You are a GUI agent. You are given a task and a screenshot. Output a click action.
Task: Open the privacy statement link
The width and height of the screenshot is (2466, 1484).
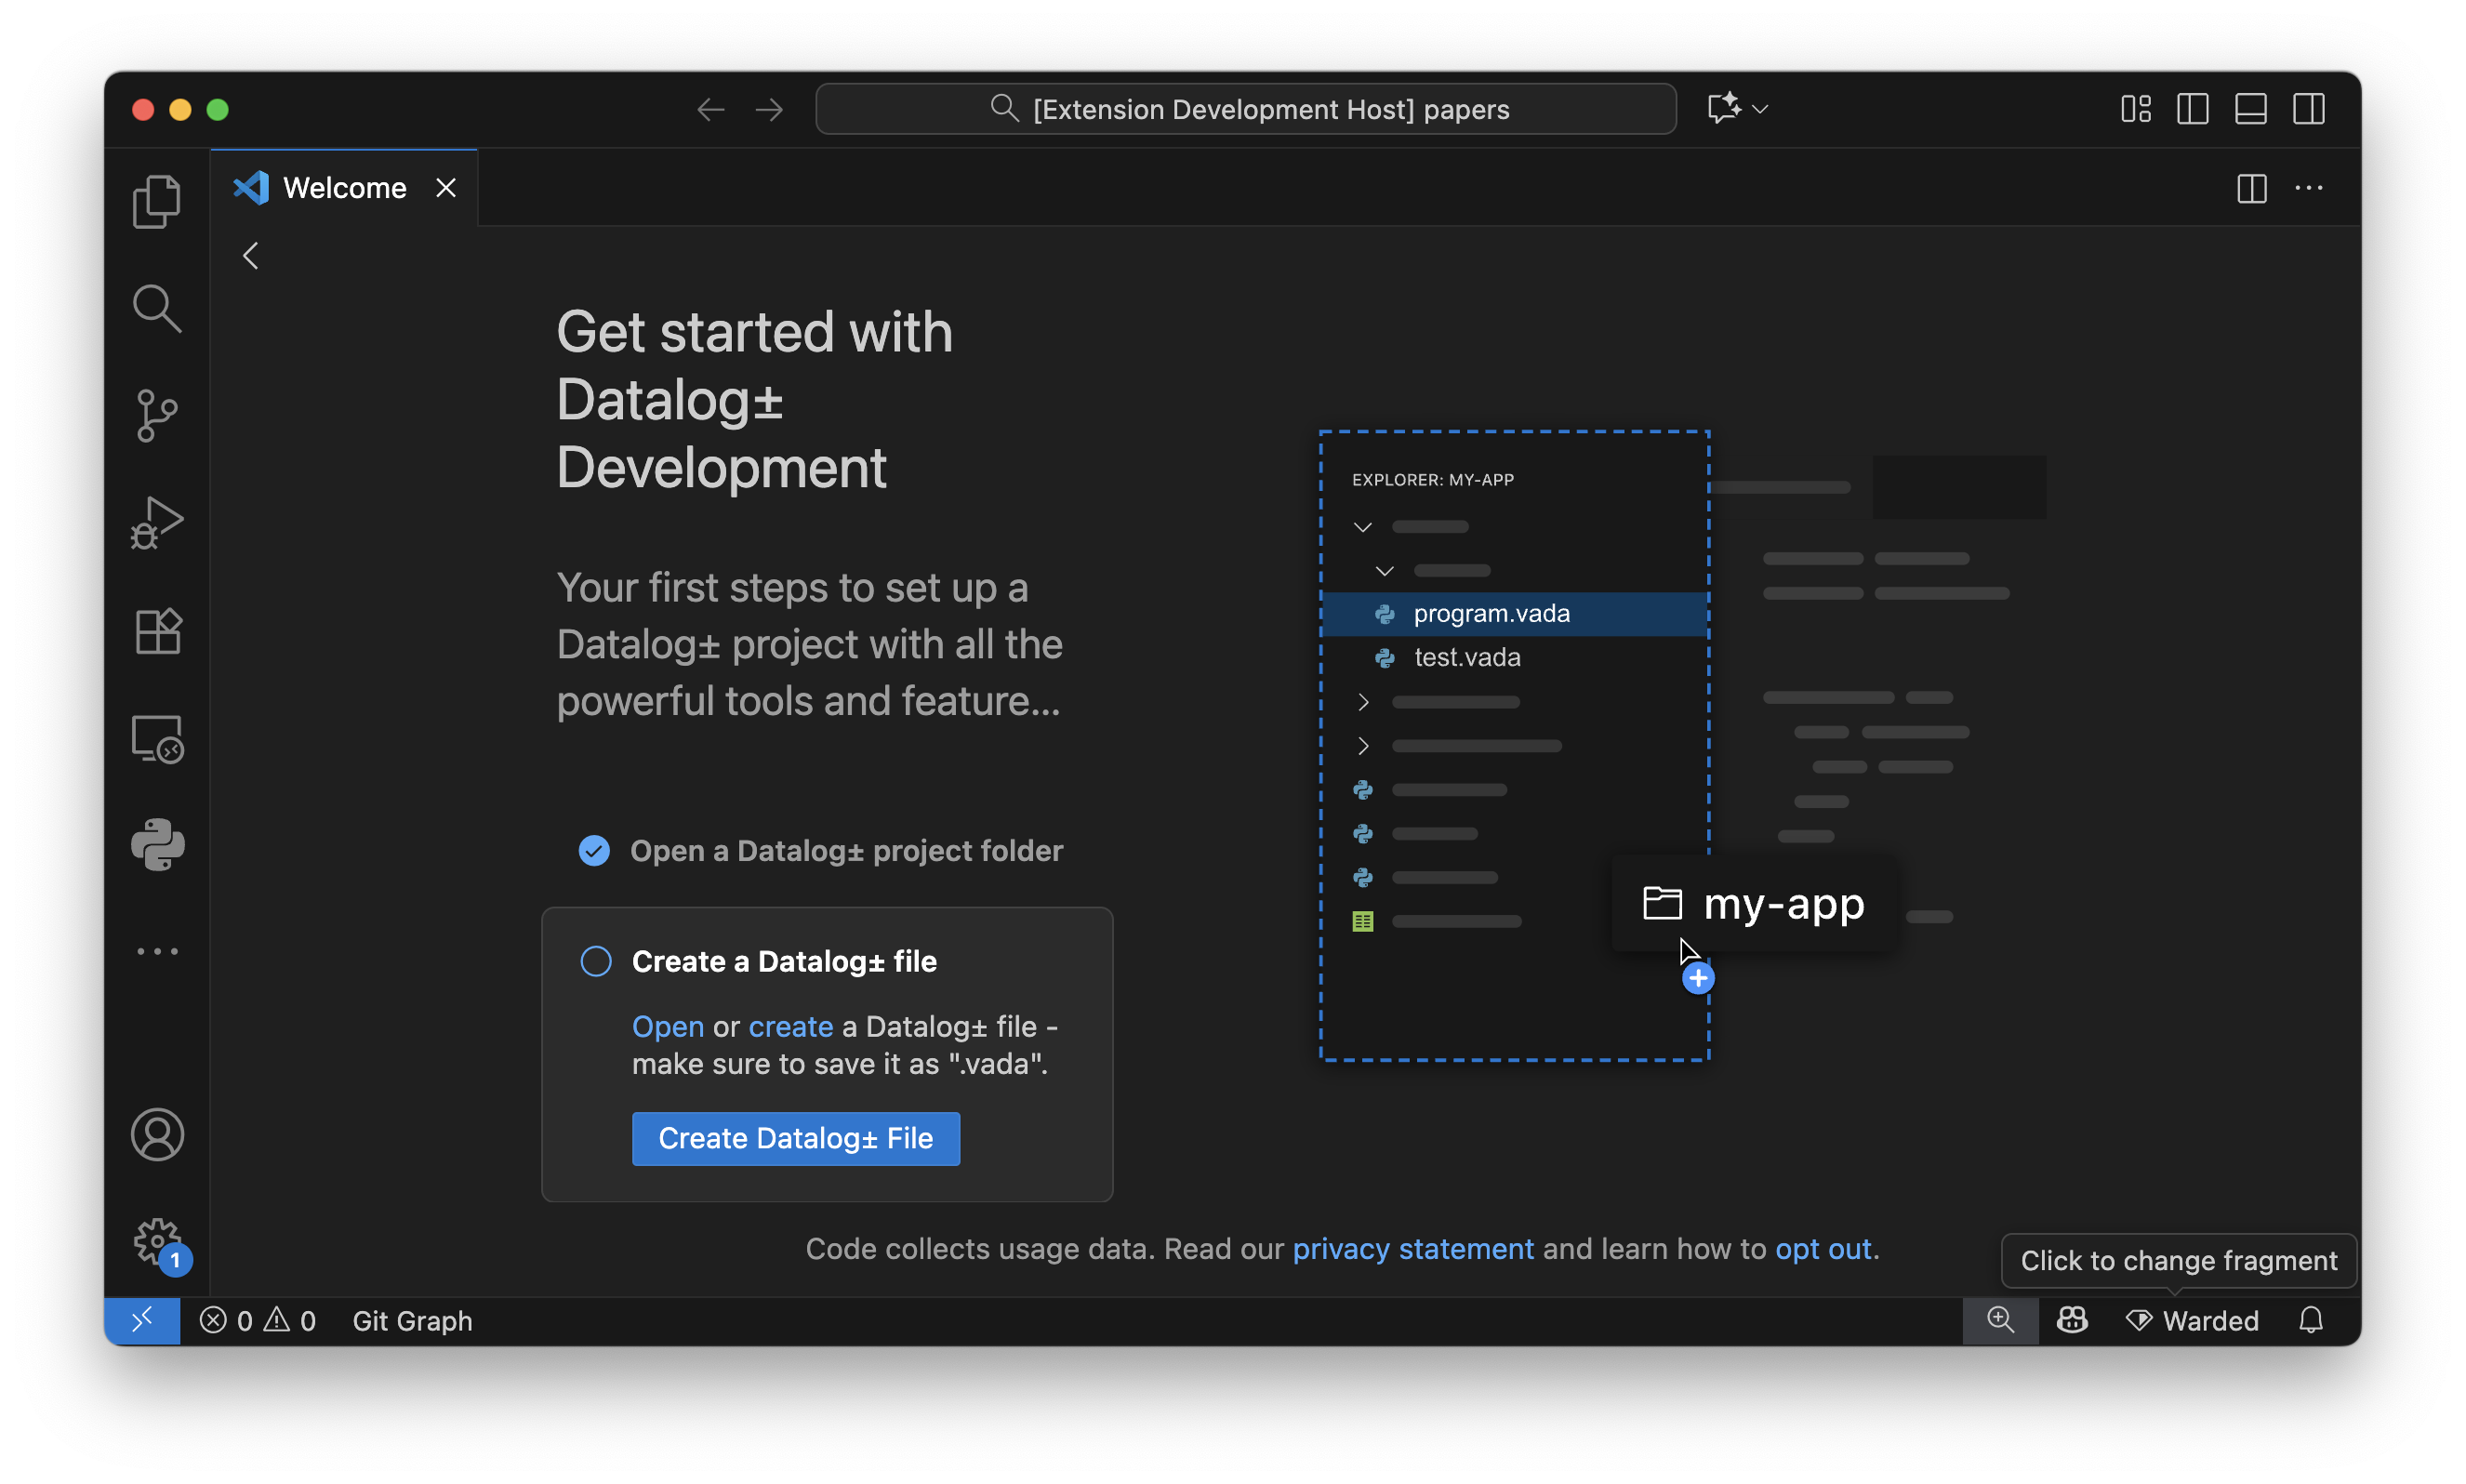coord(1412,1248)
